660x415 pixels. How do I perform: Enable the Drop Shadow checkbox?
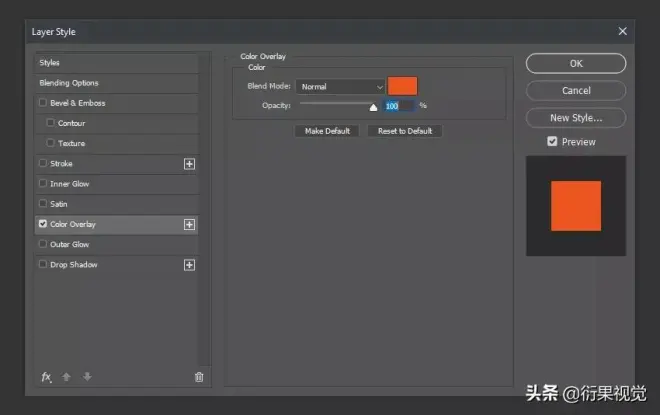coord(43,264)
